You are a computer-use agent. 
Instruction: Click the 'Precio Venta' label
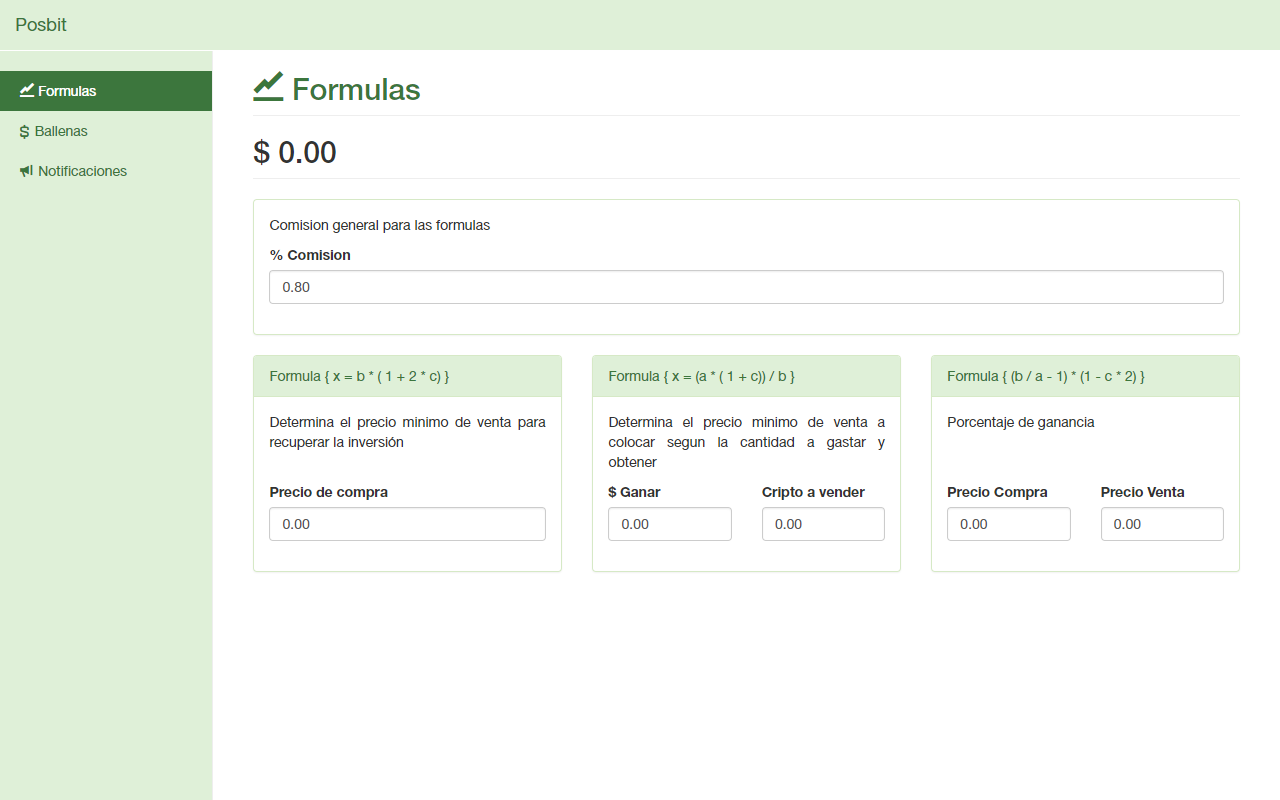pos(1142,492)
